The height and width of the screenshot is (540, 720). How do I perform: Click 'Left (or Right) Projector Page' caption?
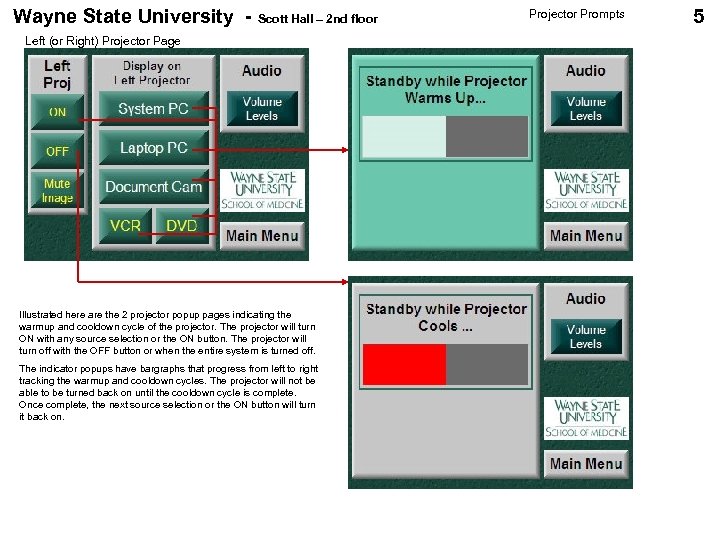click(x=102, y=41)
